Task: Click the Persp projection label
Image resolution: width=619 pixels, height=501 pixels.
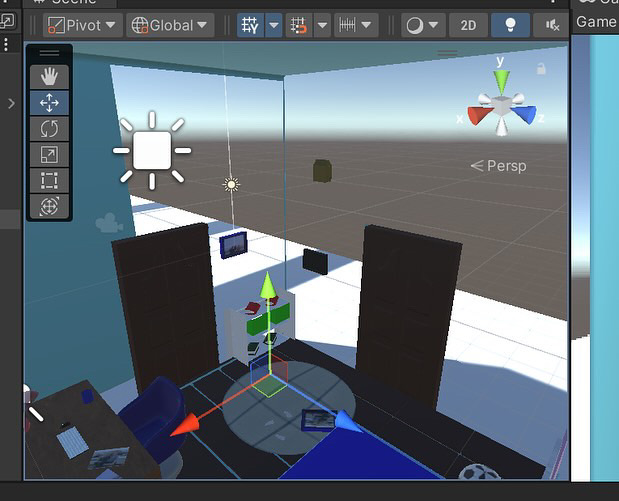Action: pyautogui.click(x=498, y=166)
